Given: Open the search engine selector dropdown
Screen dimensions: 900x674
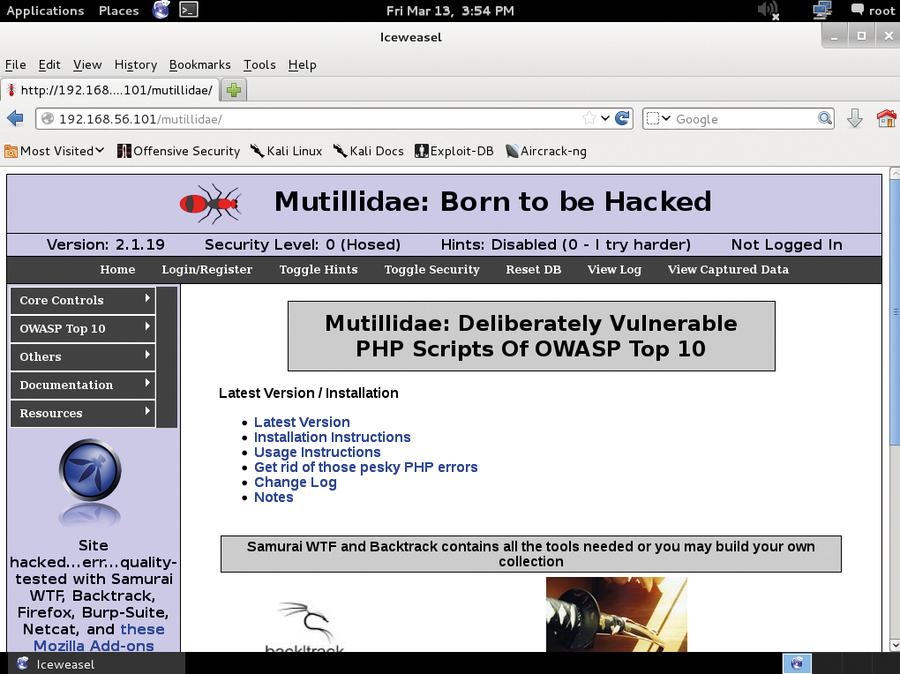Looking at the screenshot, I should pos(658,118).
